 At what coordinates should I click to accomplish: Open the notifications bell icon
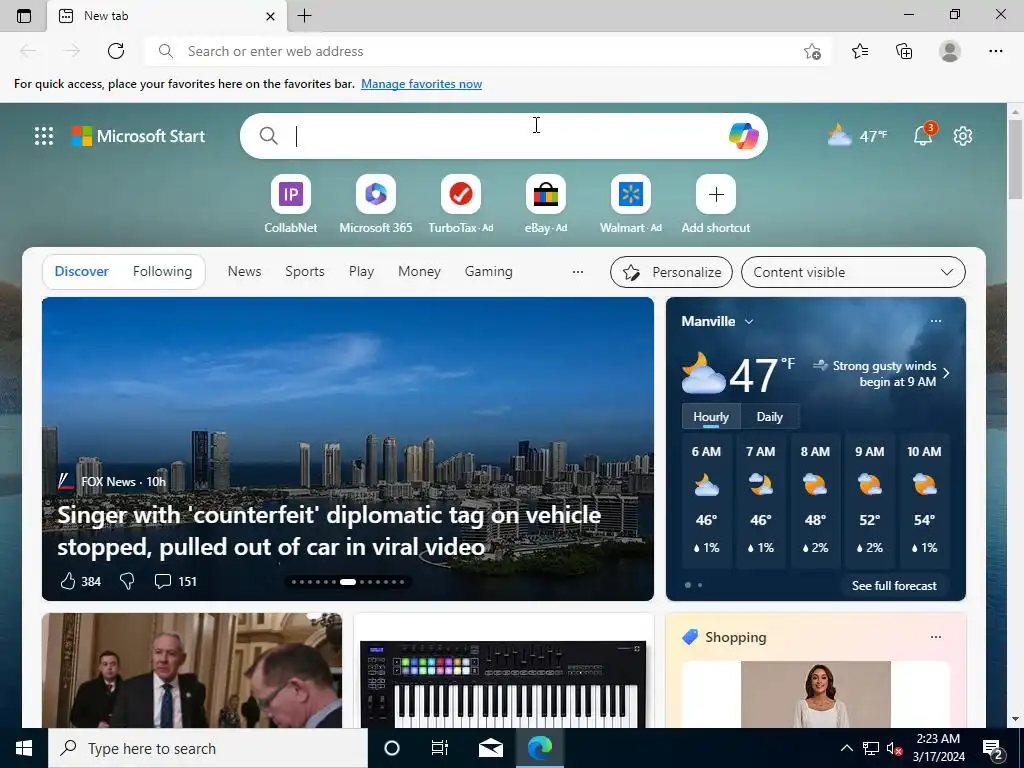923,135
